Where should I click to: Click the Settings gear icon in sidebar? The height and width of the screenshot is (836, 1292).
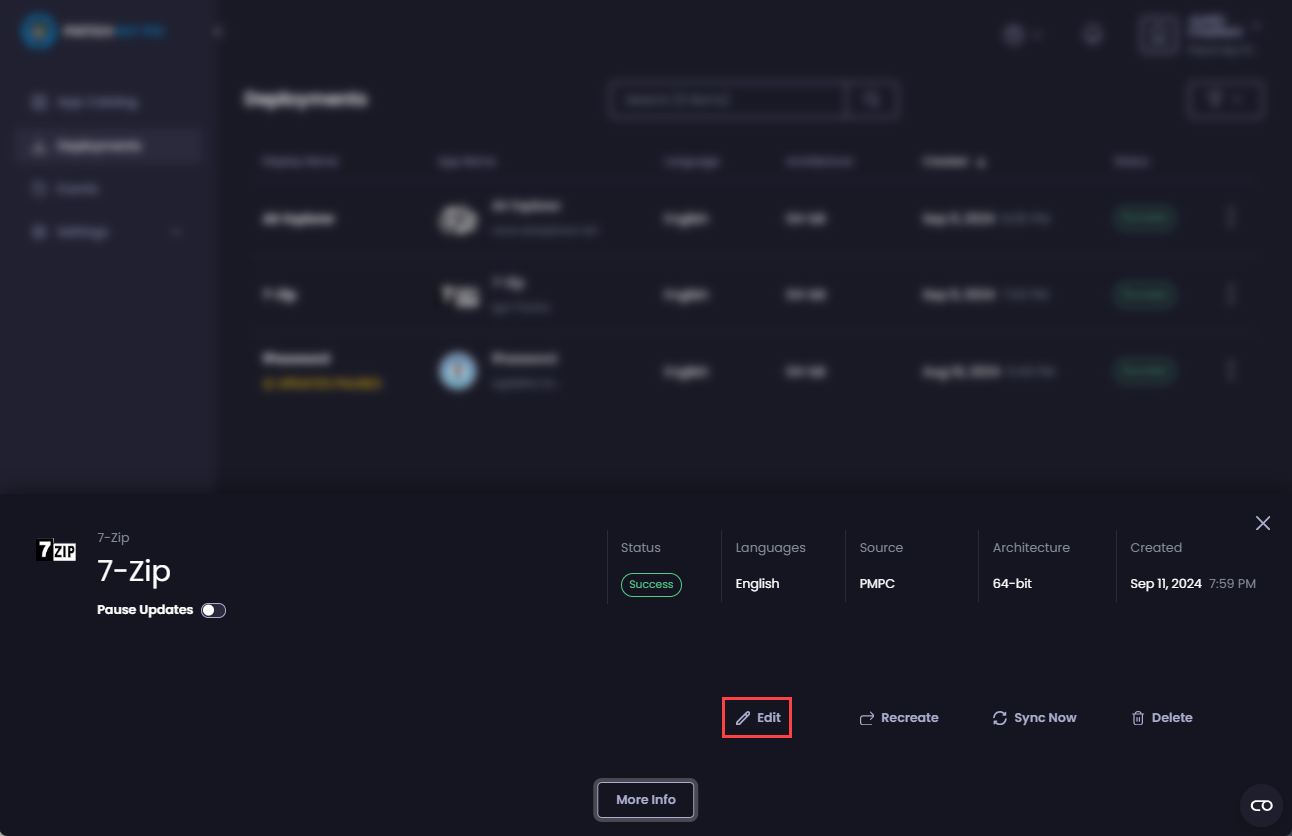point(38,231)
